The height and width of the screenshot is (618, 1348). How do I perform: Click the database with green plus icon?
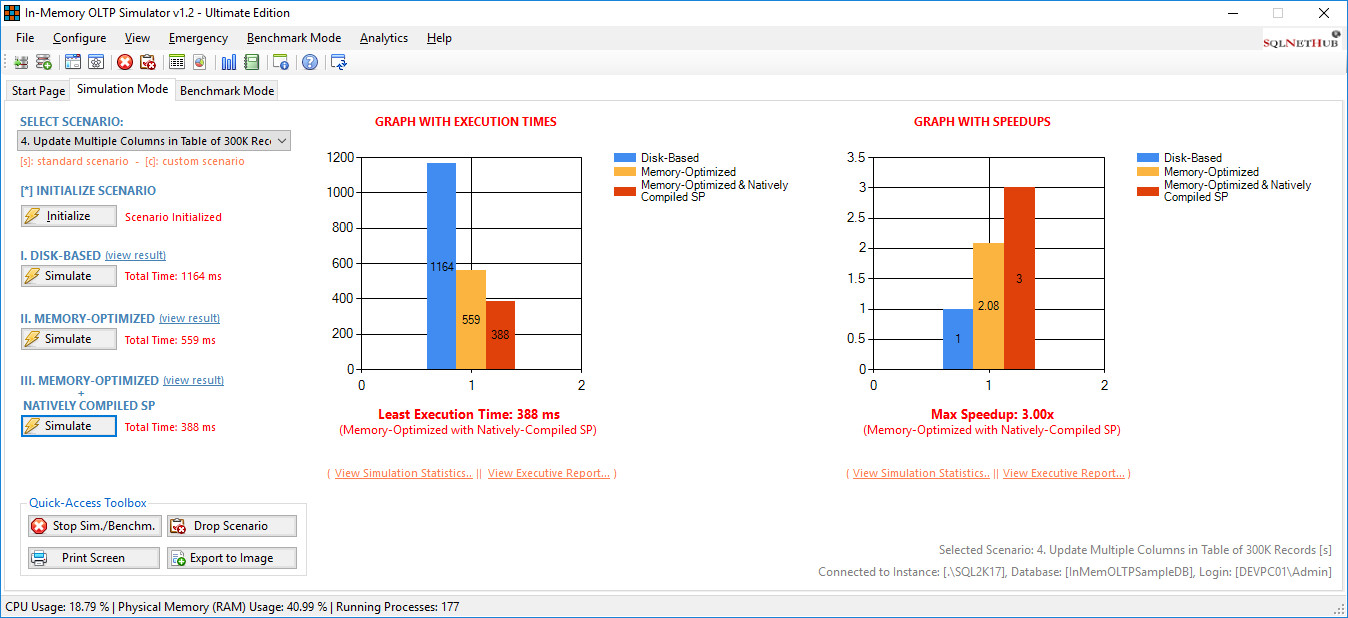[44, 62]
